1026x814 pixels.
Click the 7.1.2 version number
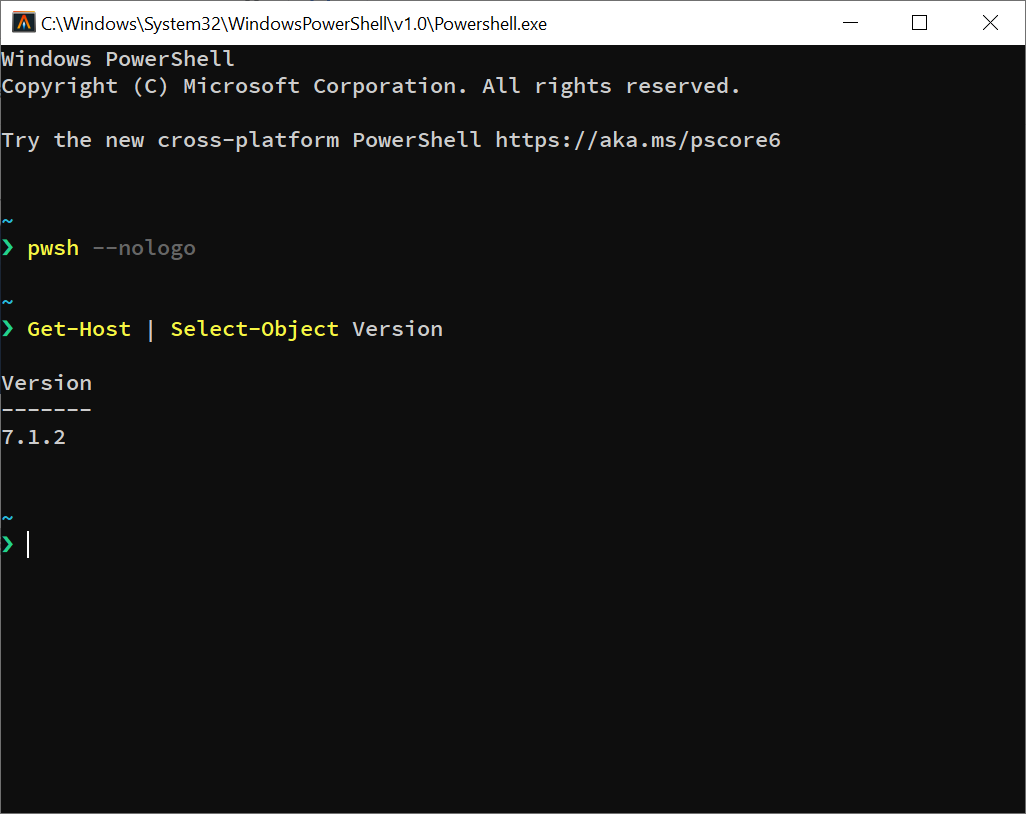[33, 436]
